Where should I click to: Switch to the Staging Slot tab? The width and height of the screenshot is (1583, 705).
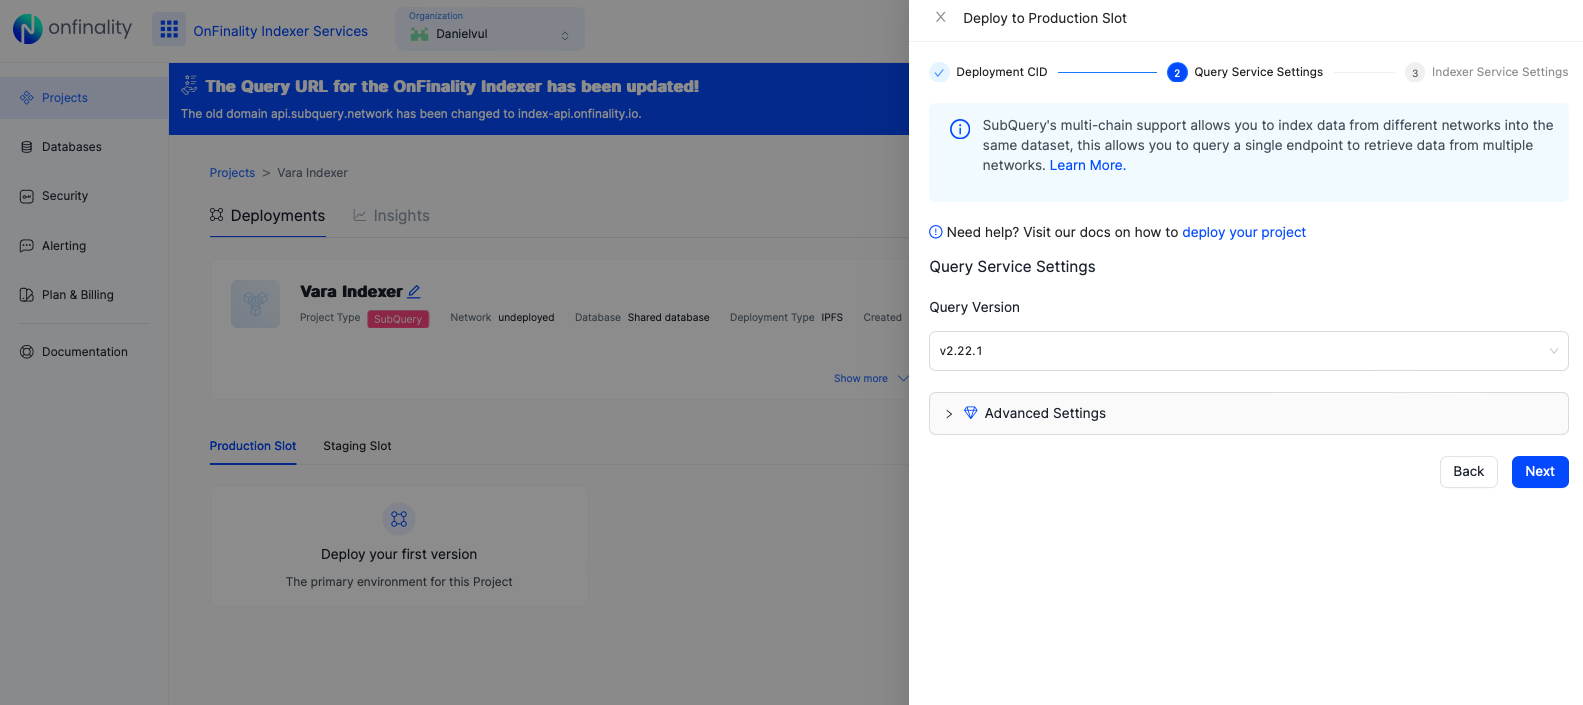tap(357, 446)
